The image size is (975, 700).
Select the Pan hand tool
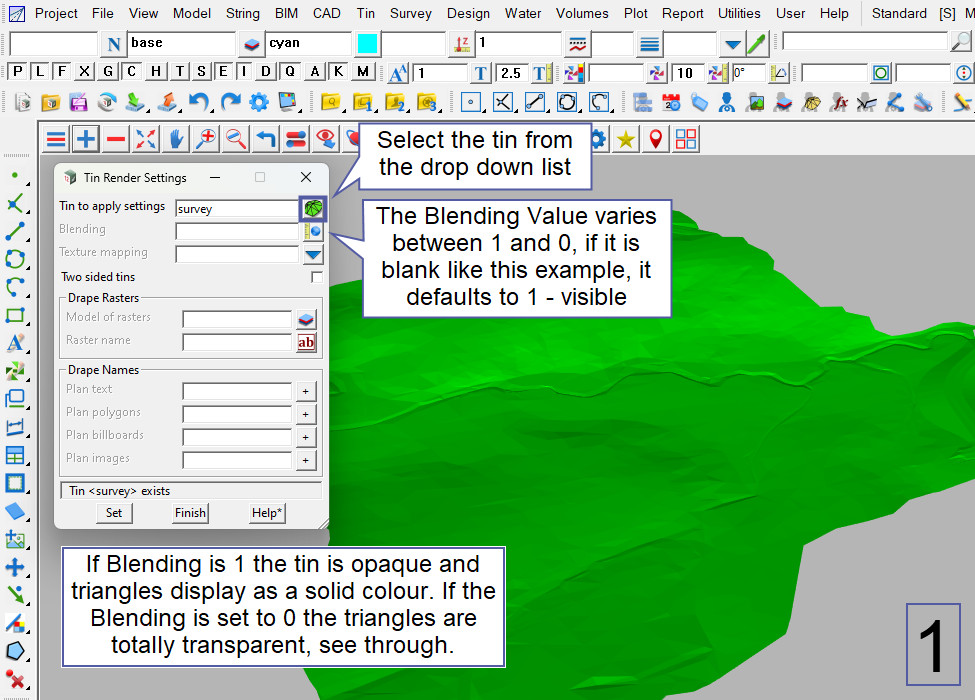tap(177, 139)
